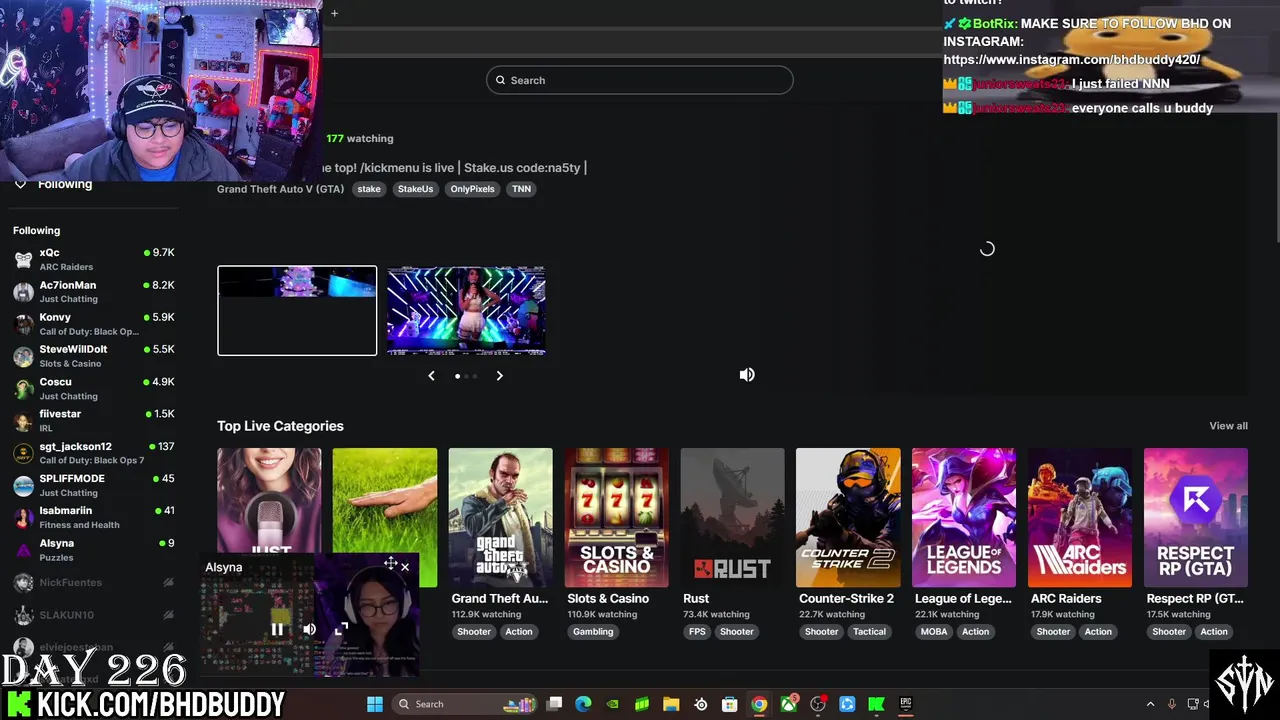Open the Counter-Strike 2 category card
The height and width of the screenshot is (720, 1280).
pyautogui.click(x=848, y=517)
